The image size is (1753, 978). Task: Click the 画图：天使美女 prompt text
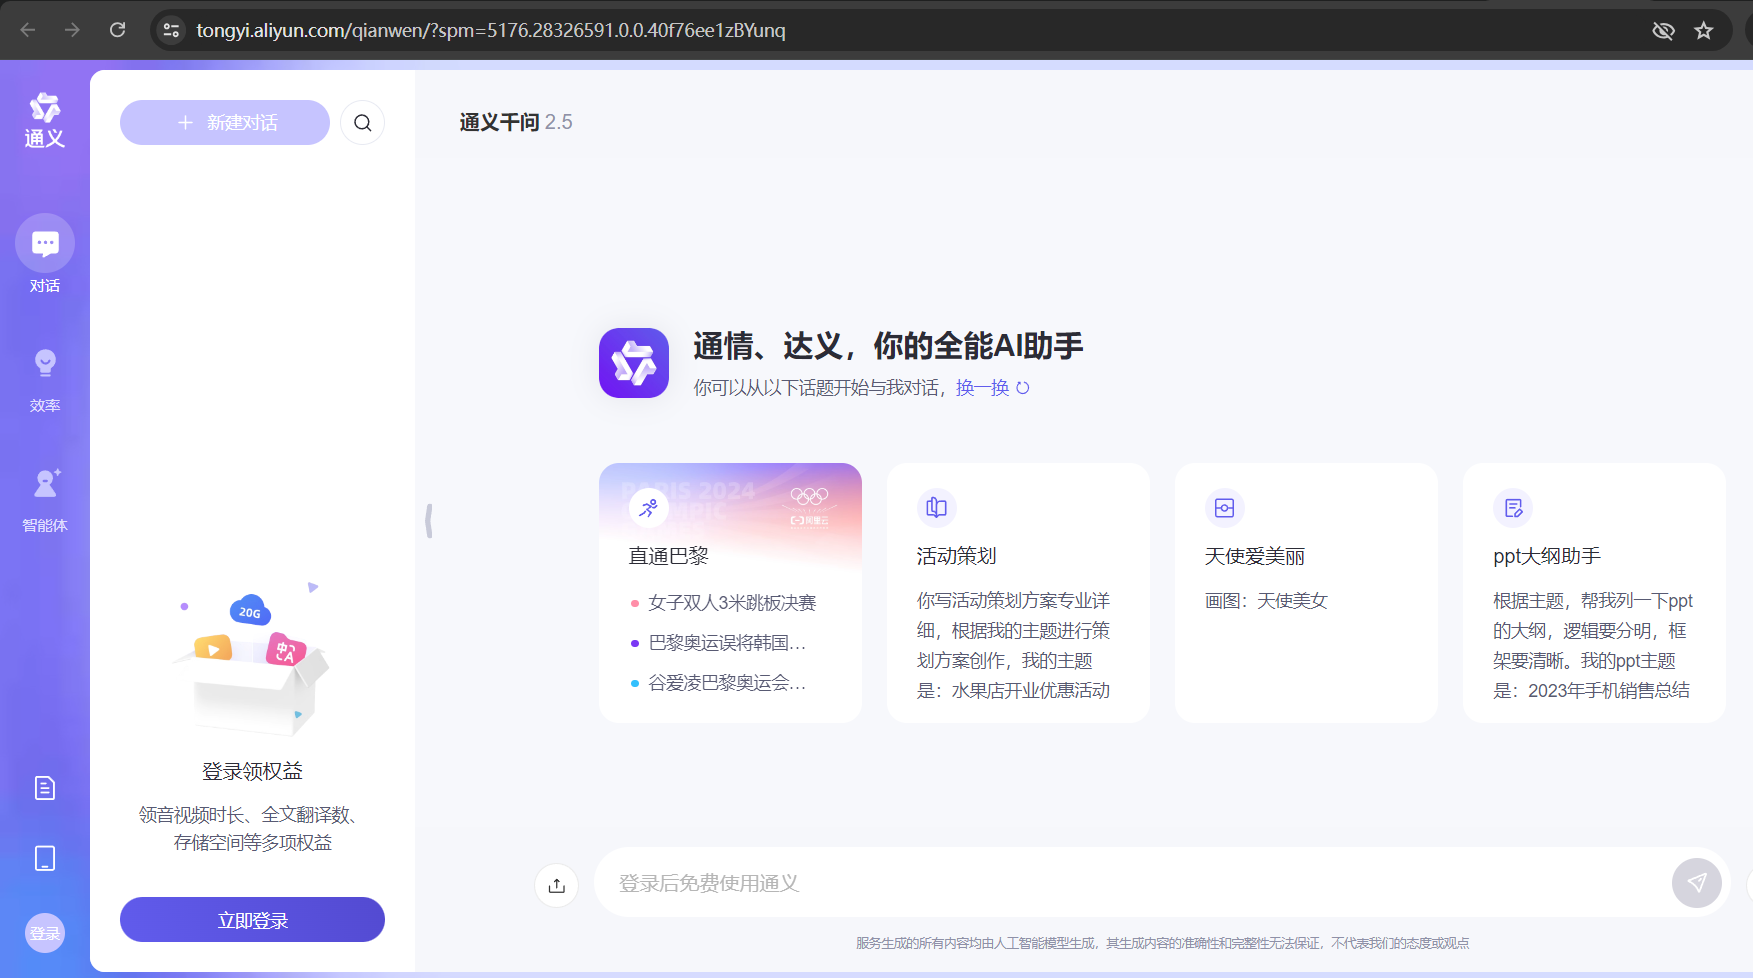pos(1266,601)
